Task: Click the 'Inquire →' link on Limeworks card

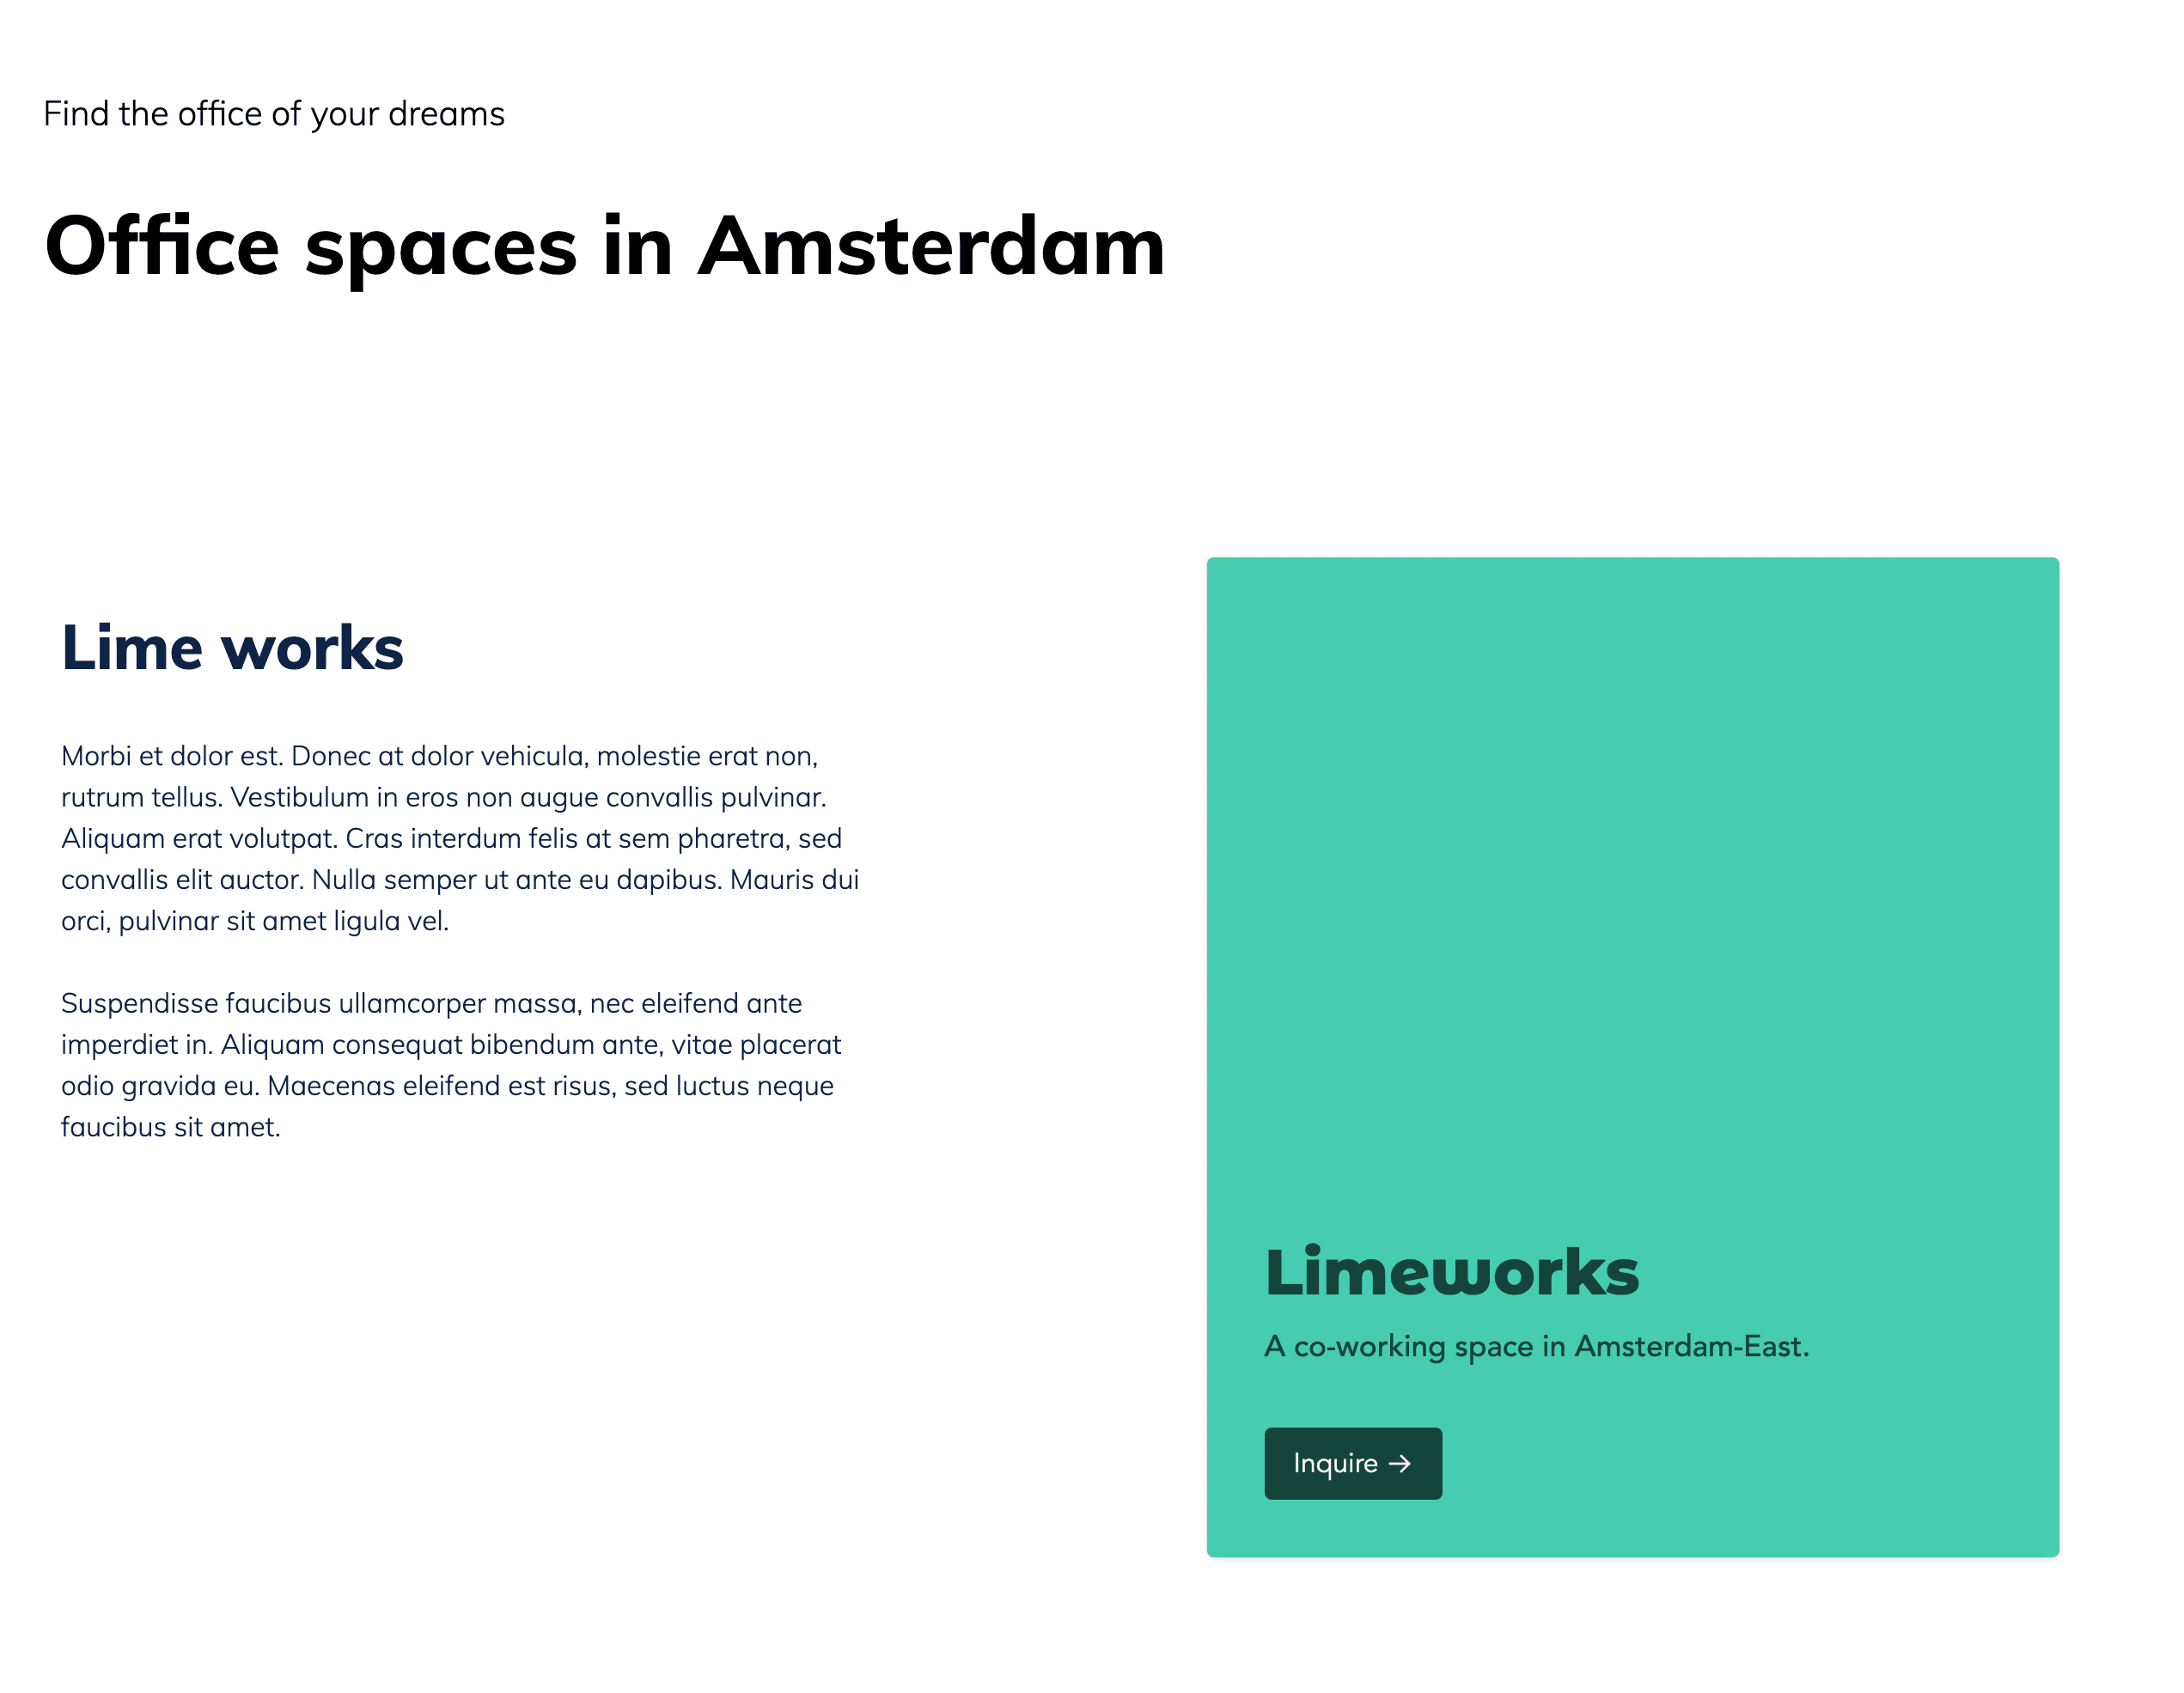Action: pos(1351,1463)
